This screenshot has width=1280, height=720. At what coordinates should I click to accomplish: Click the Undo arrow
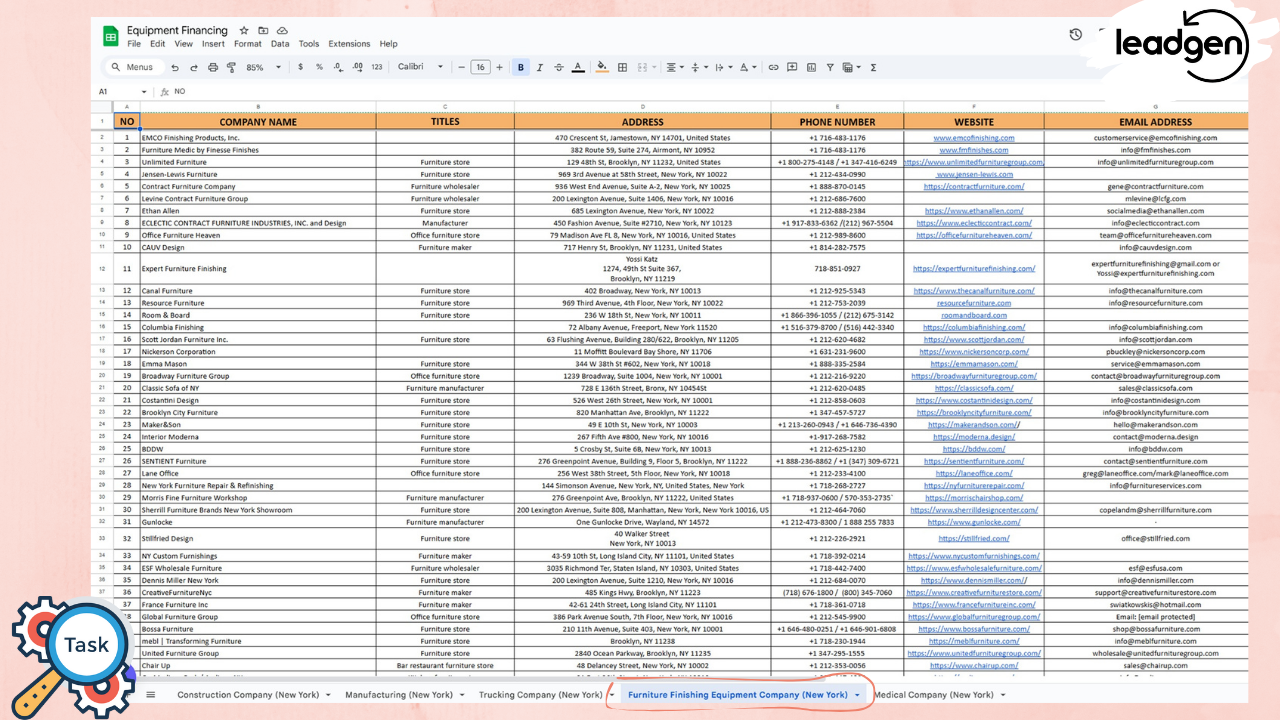[175, 68]
